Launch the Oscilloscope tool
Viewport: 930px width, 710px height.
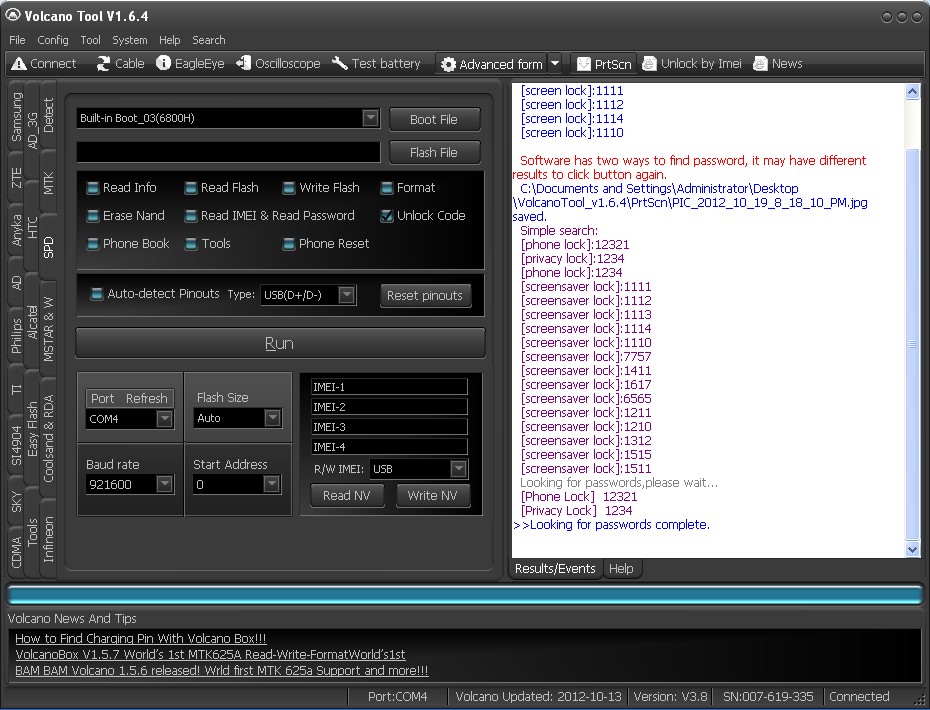(278, 63)
